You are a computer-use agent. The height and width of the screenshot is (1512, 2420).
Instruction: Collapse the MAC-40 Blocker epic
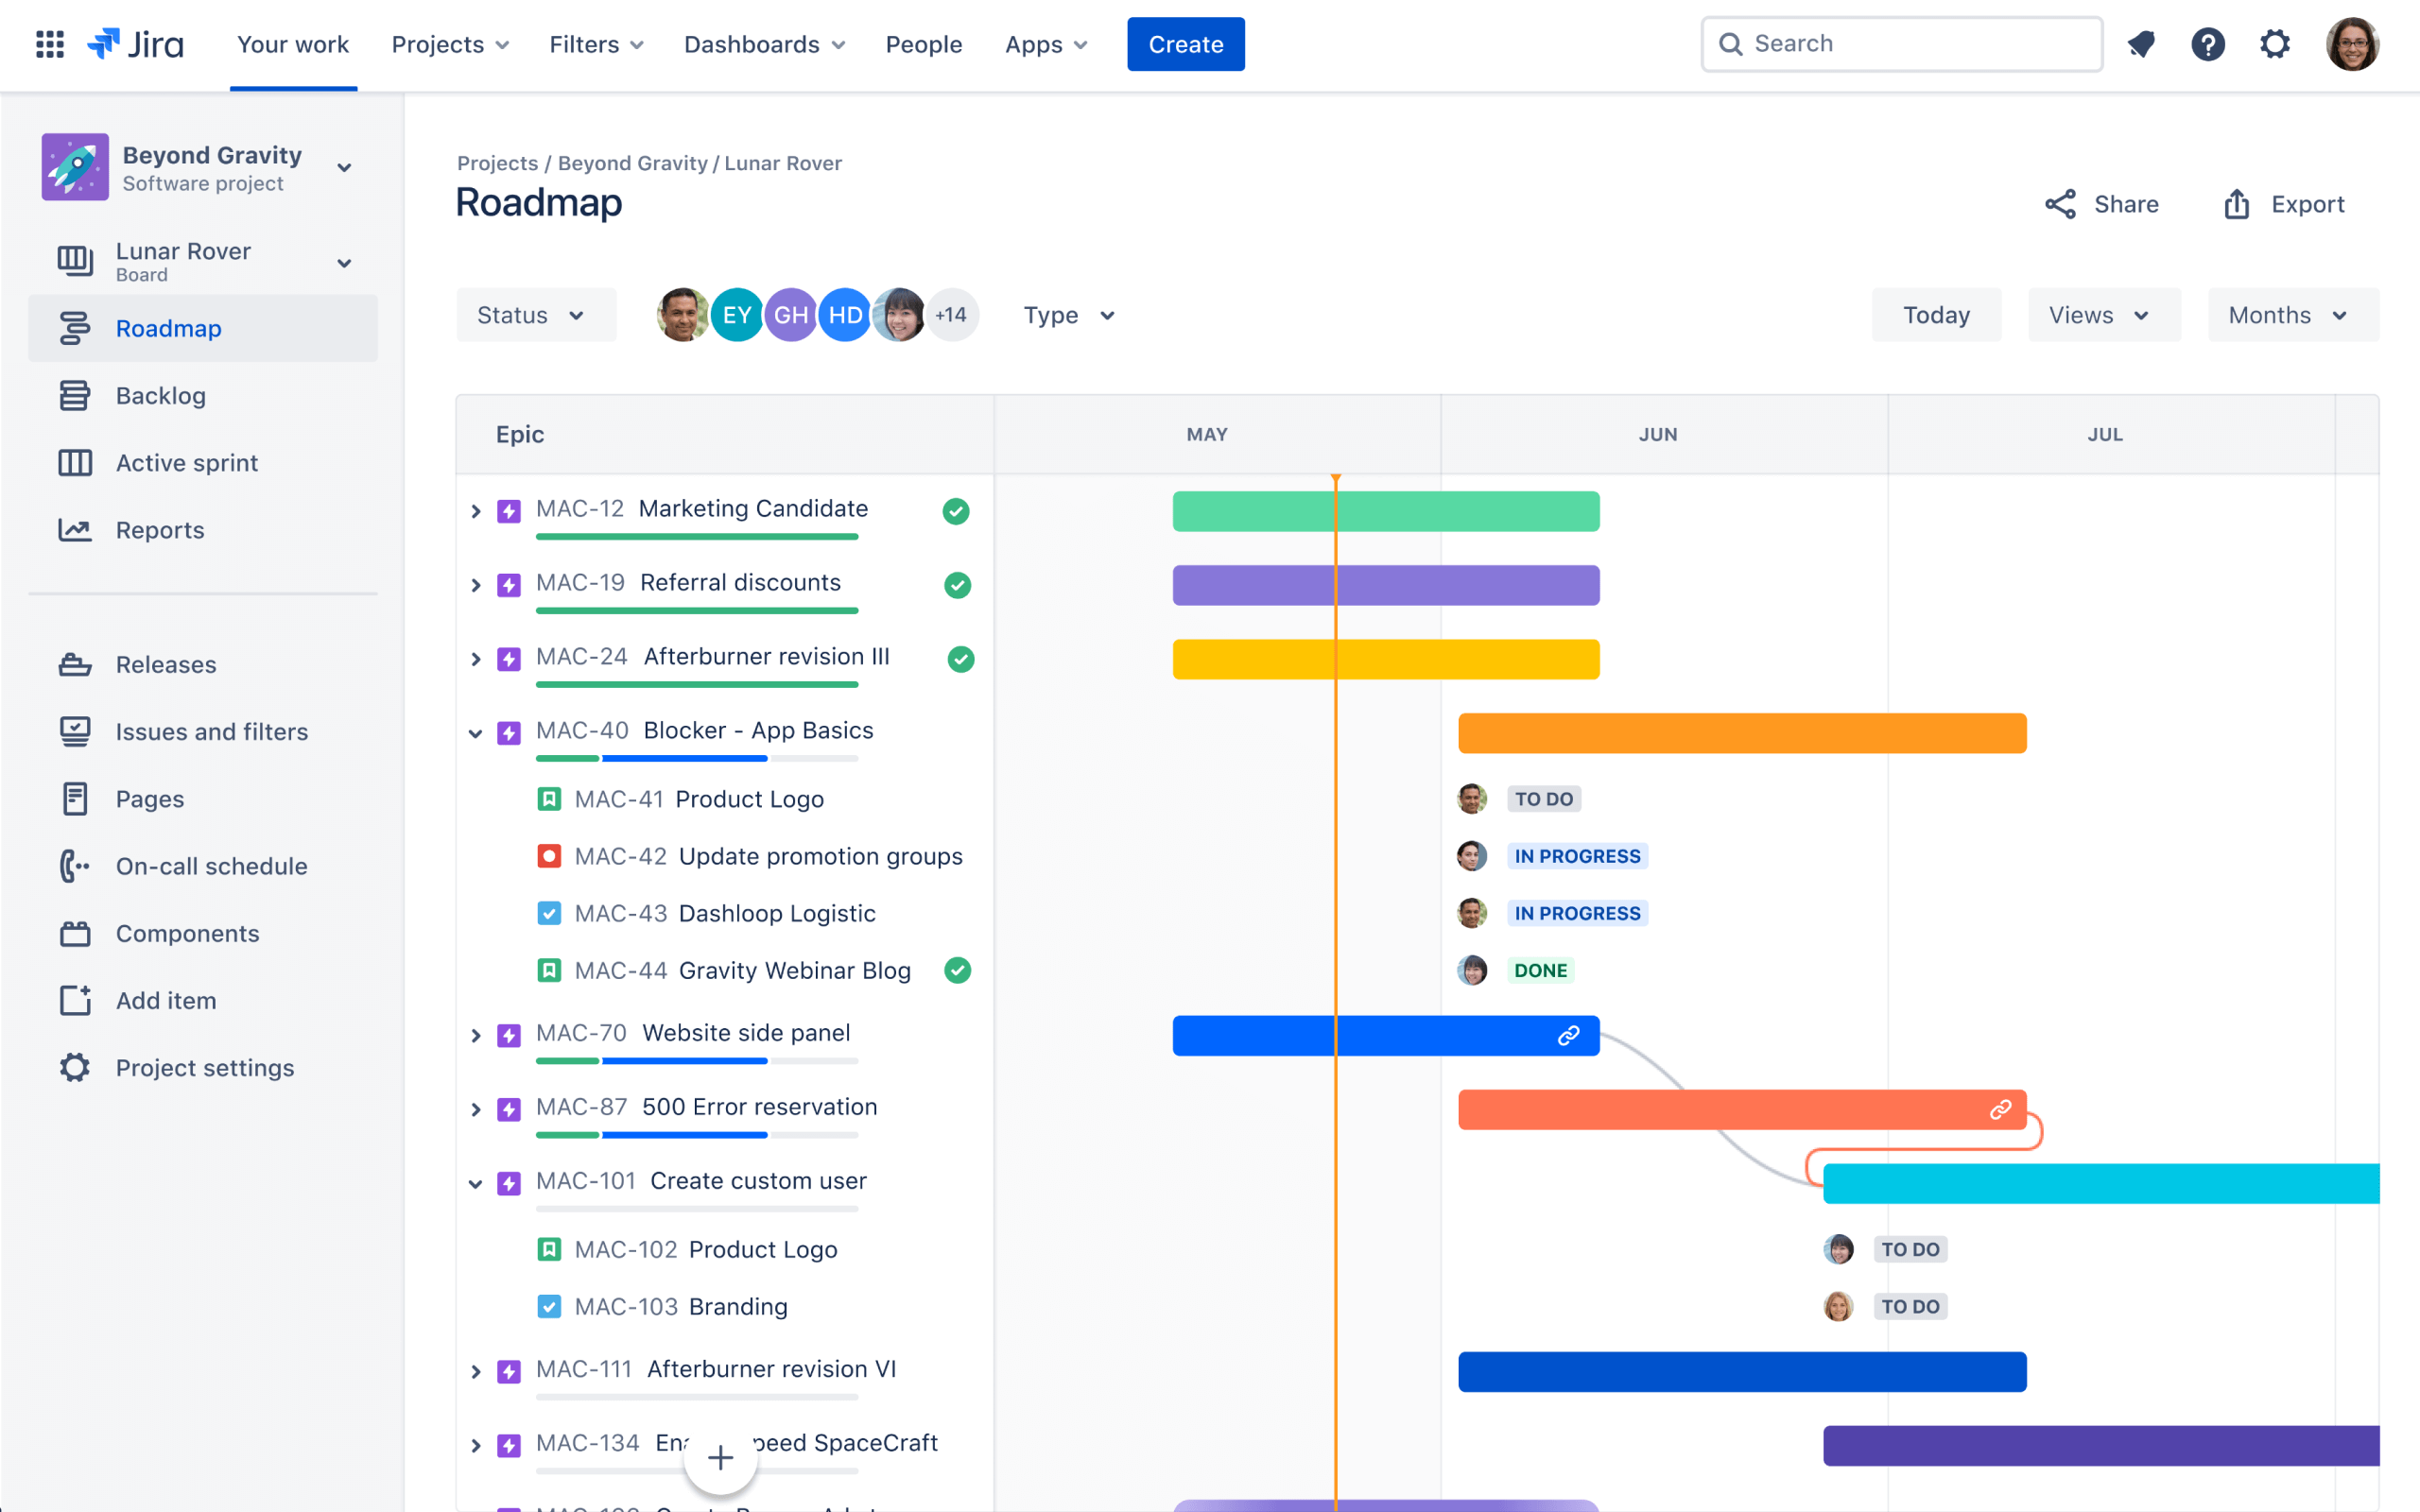[476, 732]
